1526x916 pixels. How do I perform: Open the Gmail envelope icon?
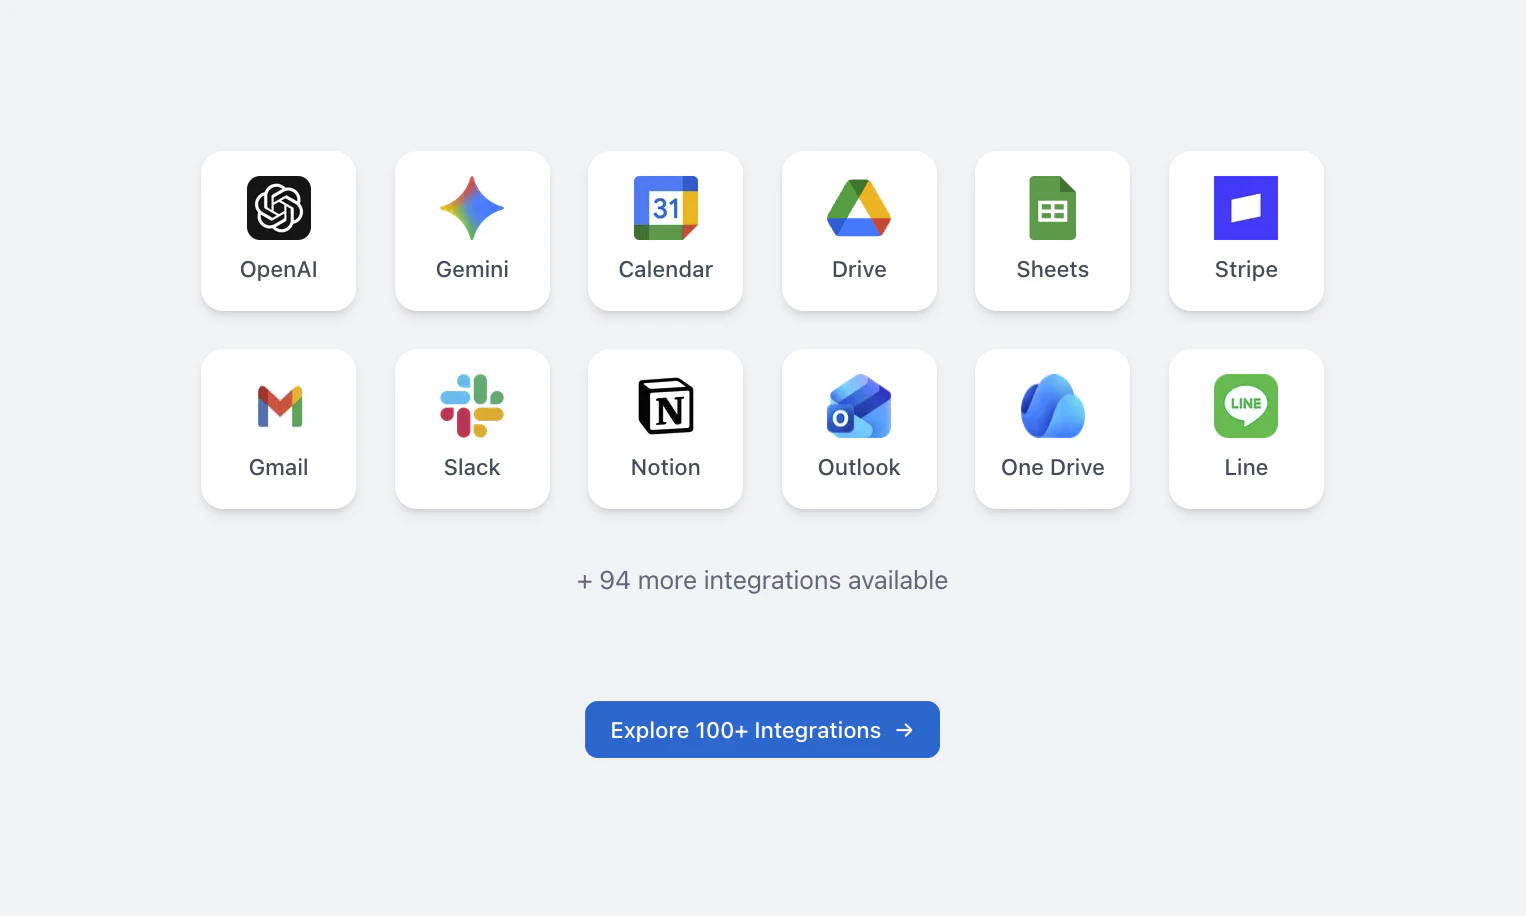[x=279, y=406]
